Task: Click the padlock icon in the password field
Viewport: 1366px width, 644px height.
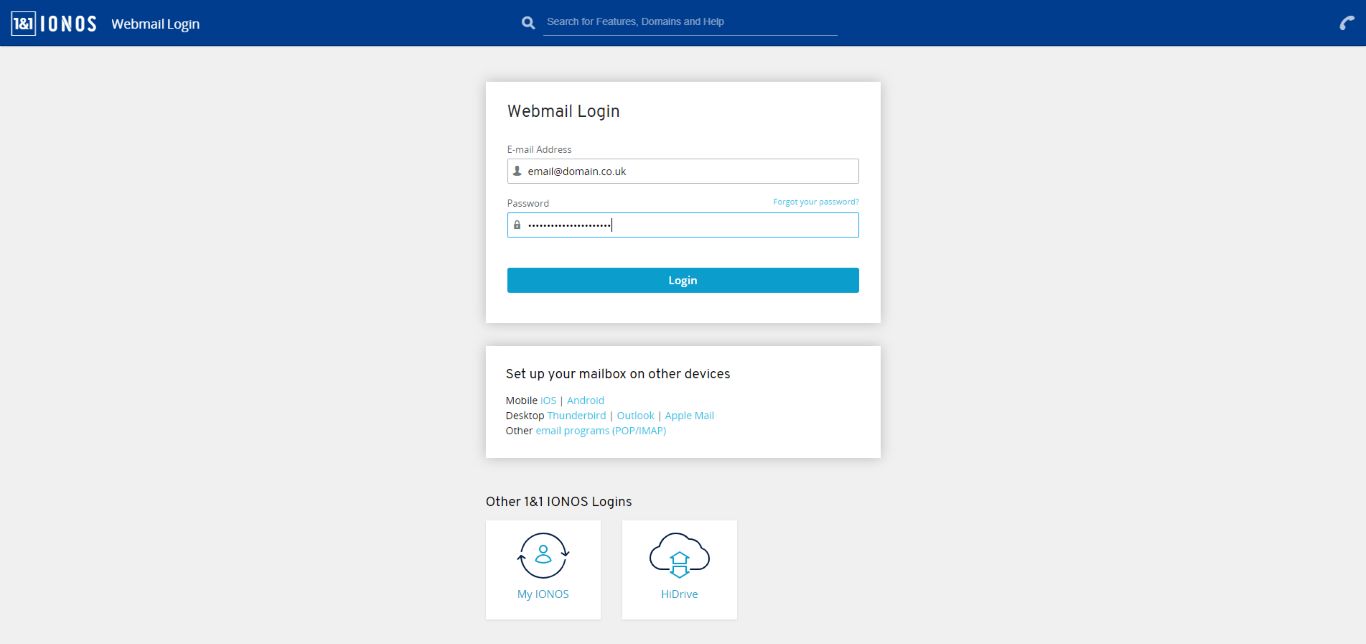Action: [518, 224]
